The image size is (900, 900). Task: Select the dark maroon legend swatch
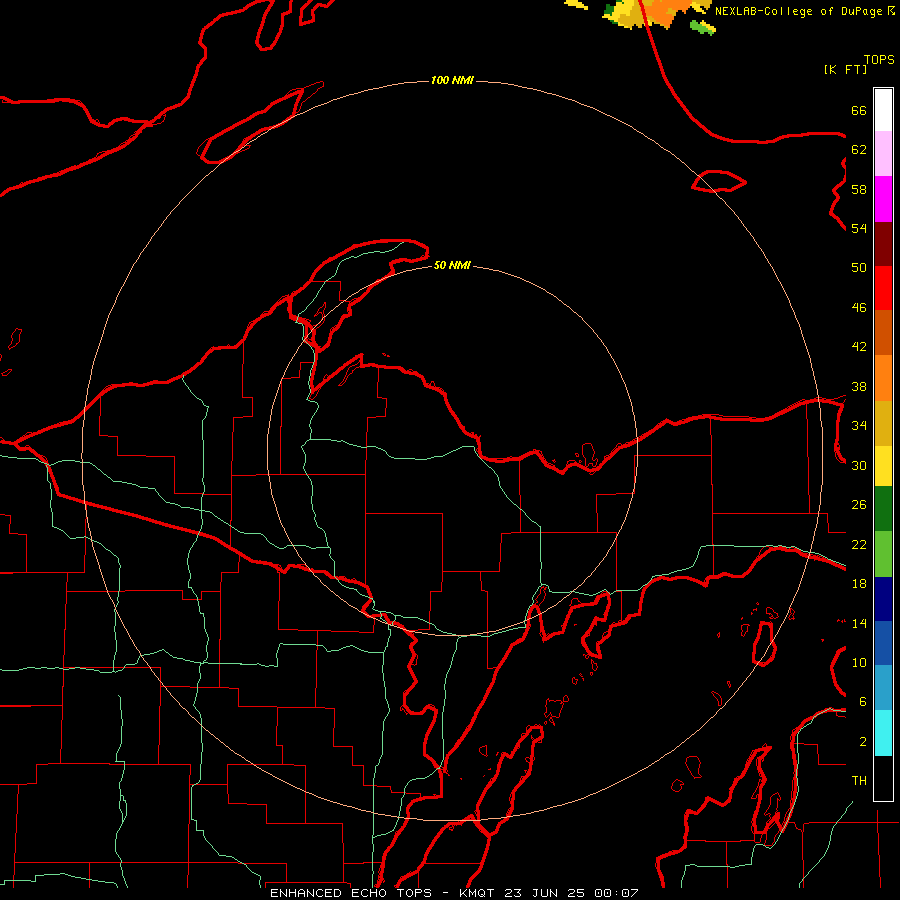coord(883,244)
